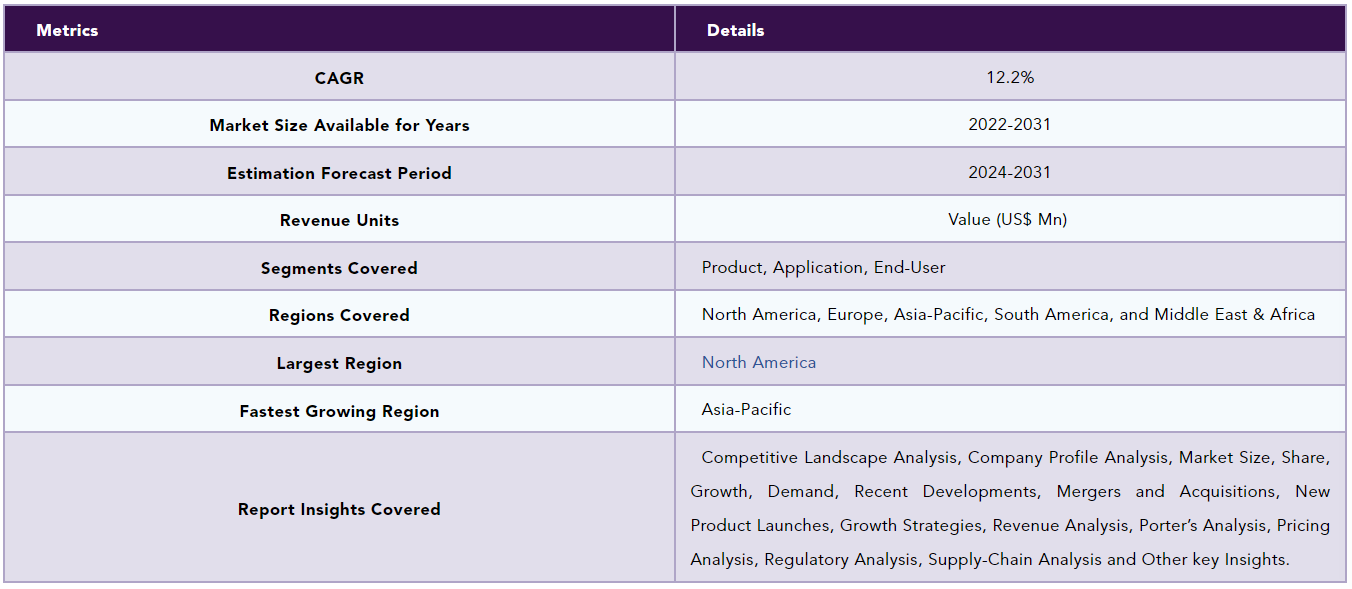1352x589 pixels.
Task: Select the Details column header
Action: tap(1010, 29)
